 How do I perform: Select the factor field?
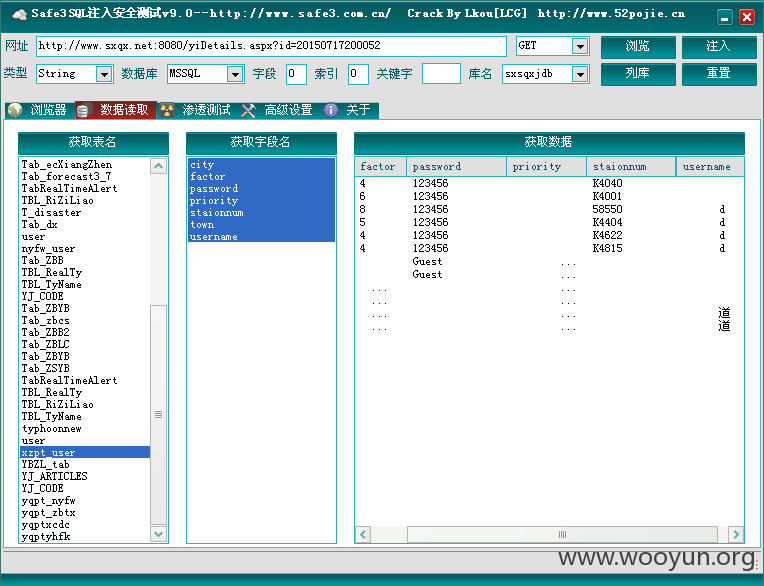(262, 176)
